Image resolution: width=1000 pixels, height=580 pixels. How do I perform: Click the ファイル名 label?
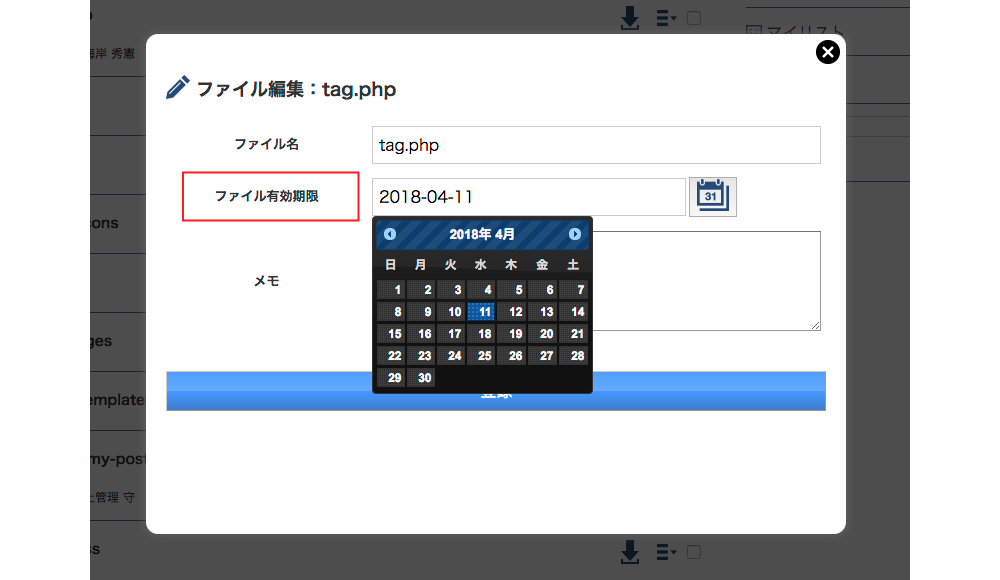click(x=267, y=144)
